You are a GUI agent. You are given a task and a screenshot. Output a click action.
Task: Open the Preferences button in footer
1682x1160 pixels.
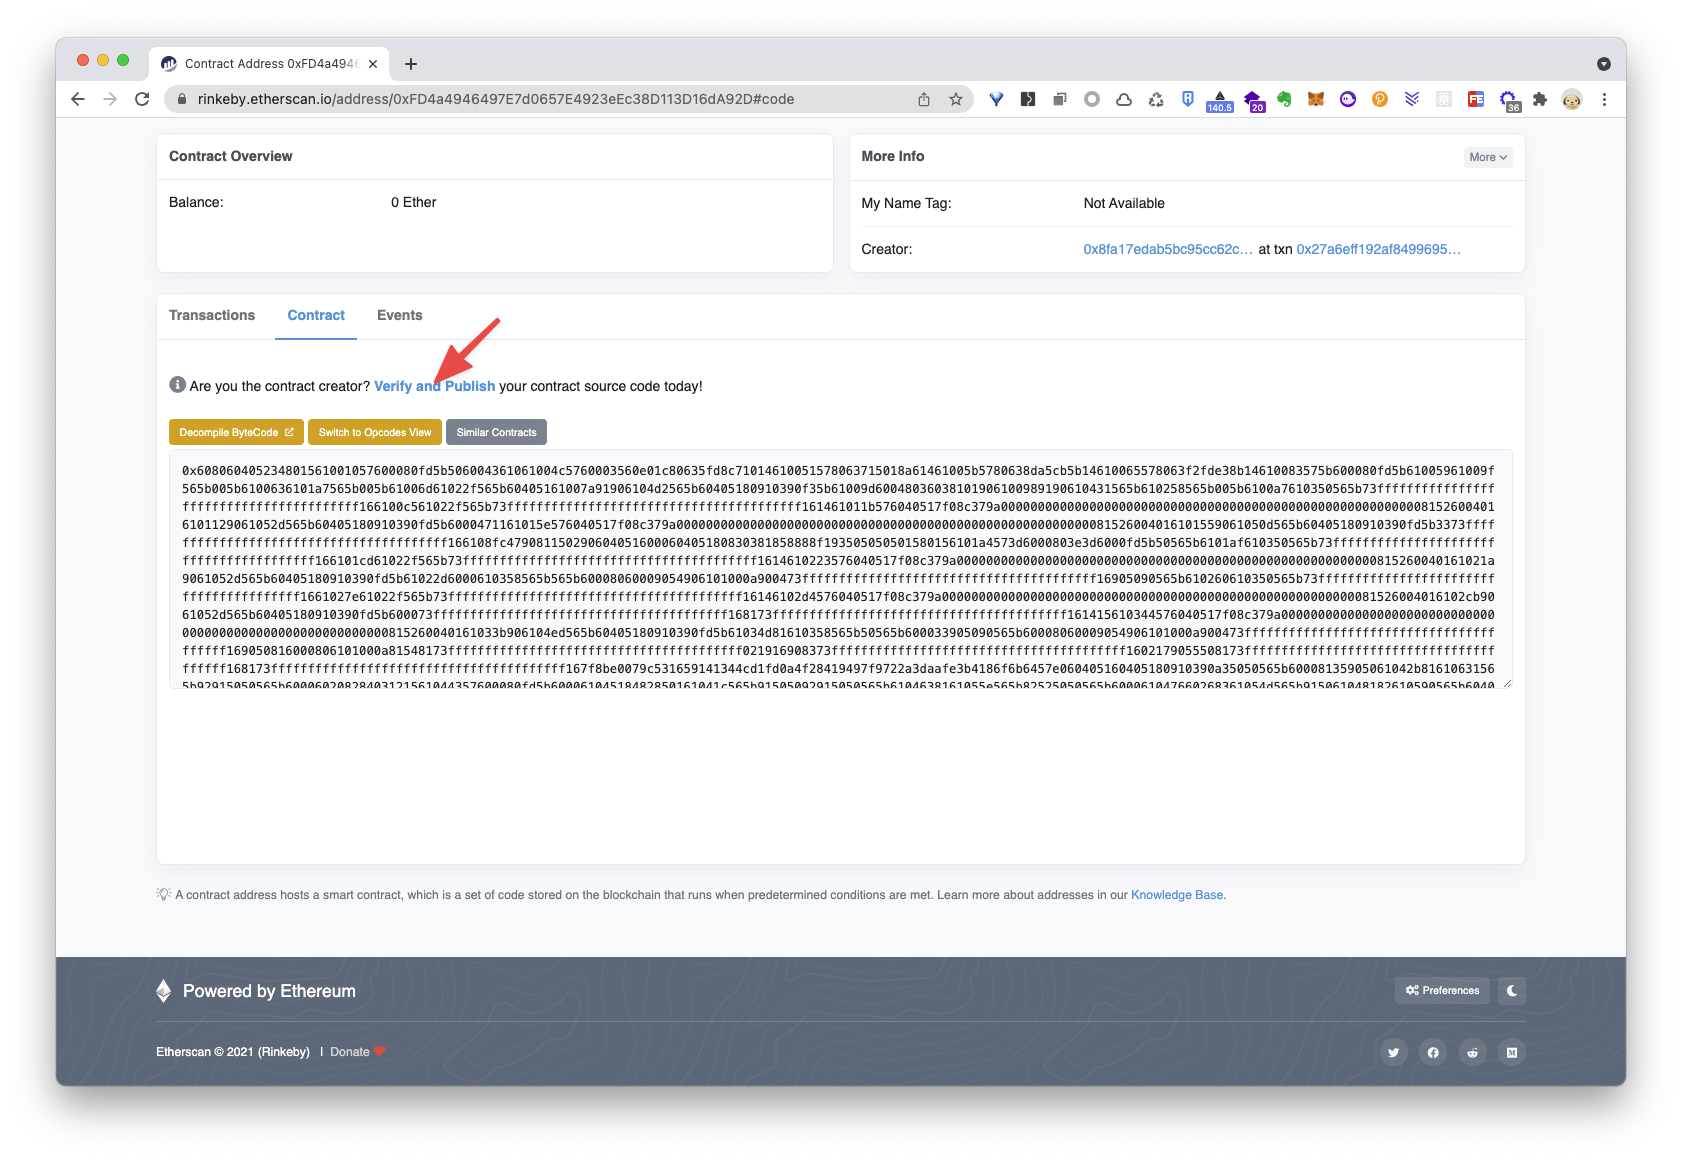point(1442,990)
